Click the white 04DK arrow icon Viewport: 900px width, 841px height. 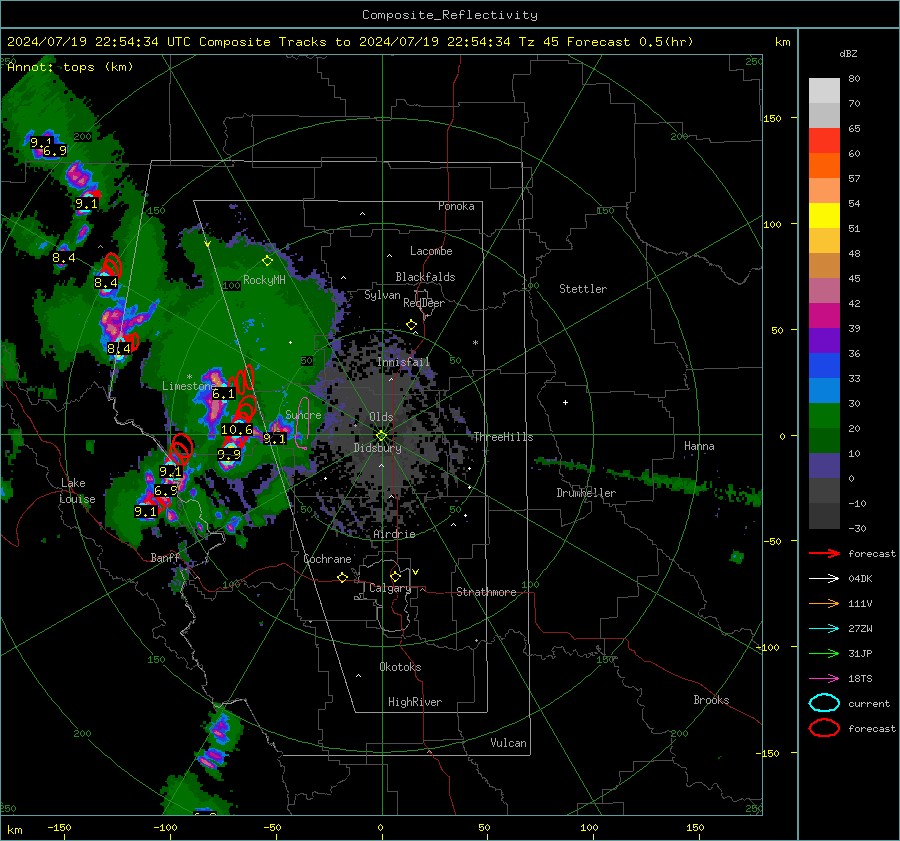[x=824, y=579]
